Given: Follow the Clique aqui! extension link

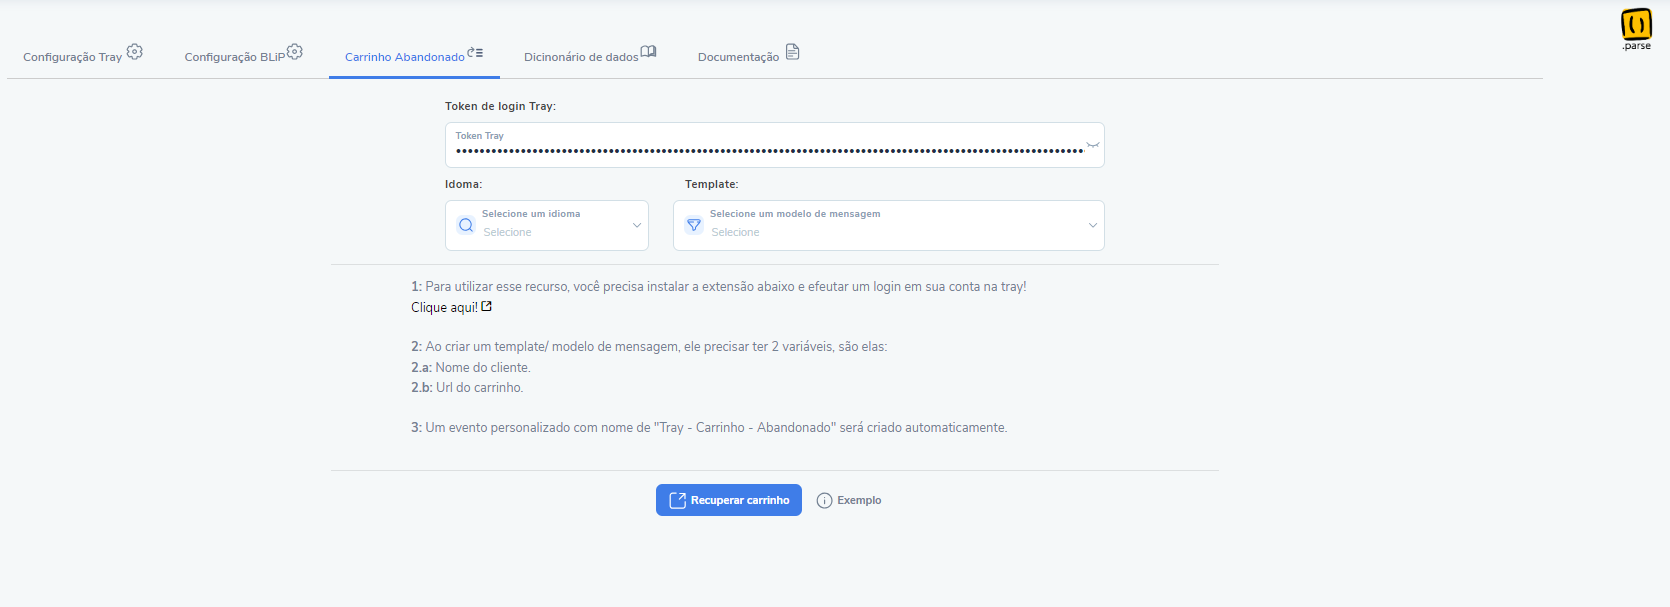Looking at the screenshot, I should [444, 308].
